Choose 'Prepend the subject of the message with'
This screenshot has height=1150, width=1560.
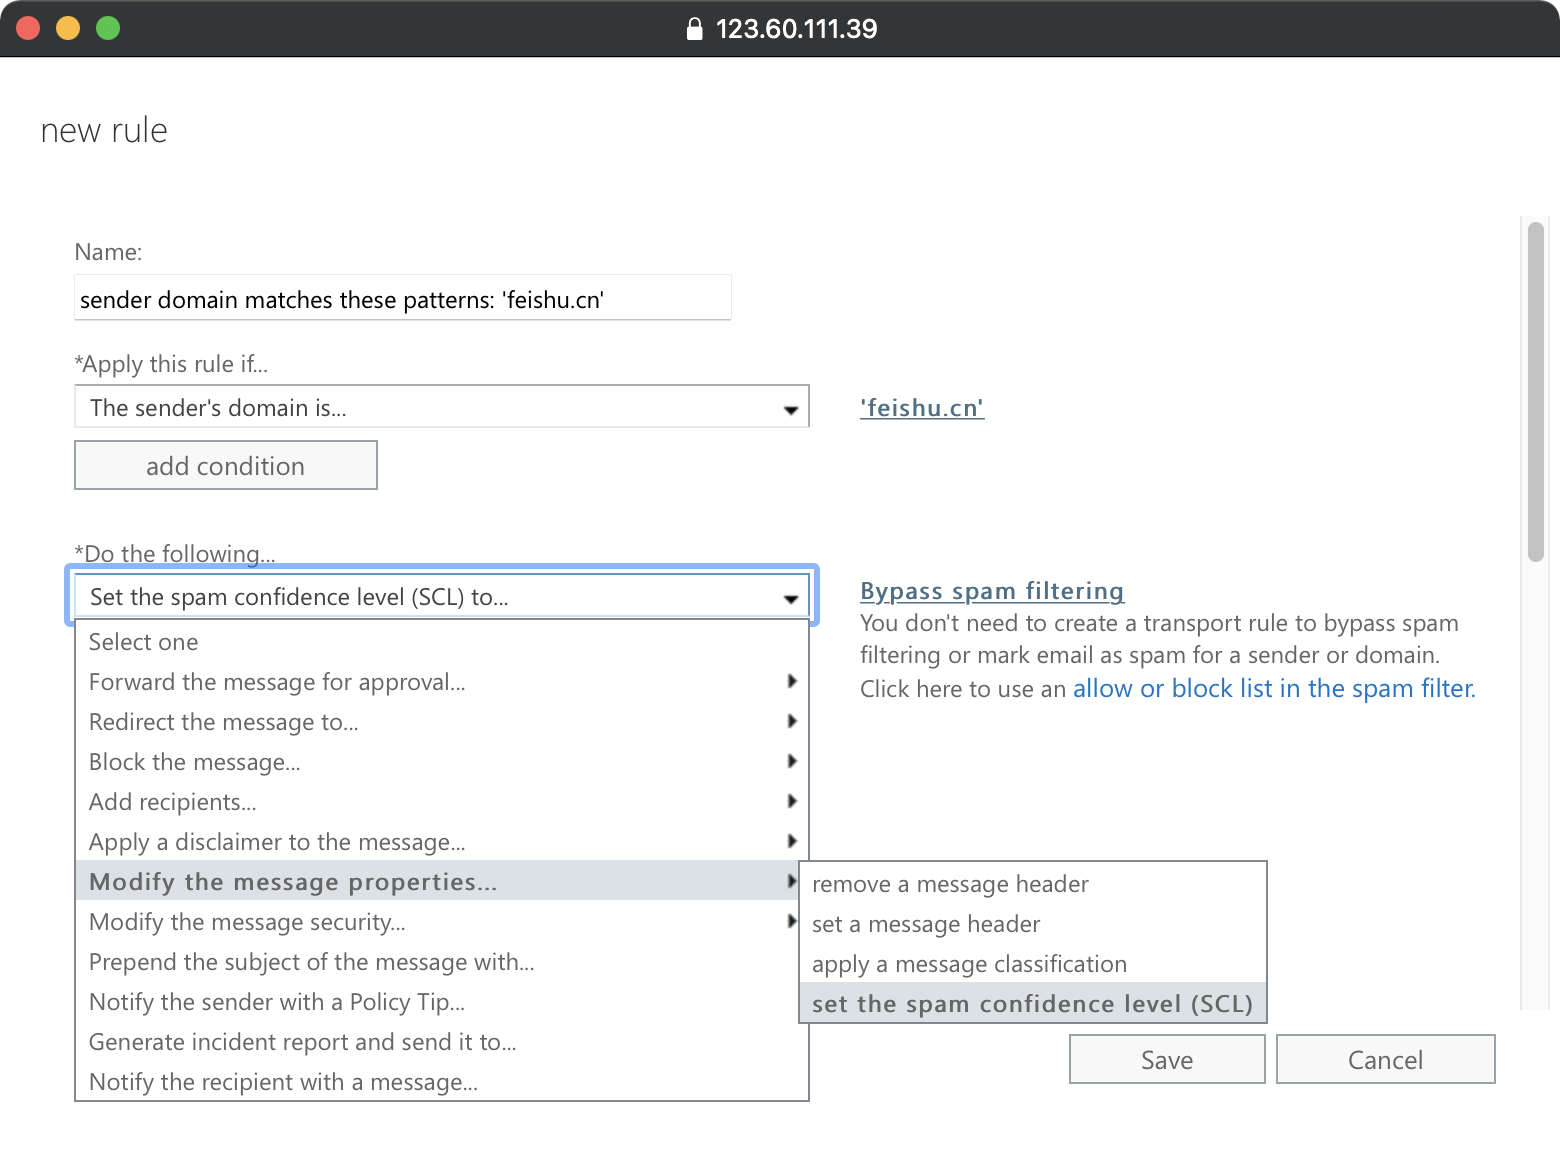click(x=312, y=961)
